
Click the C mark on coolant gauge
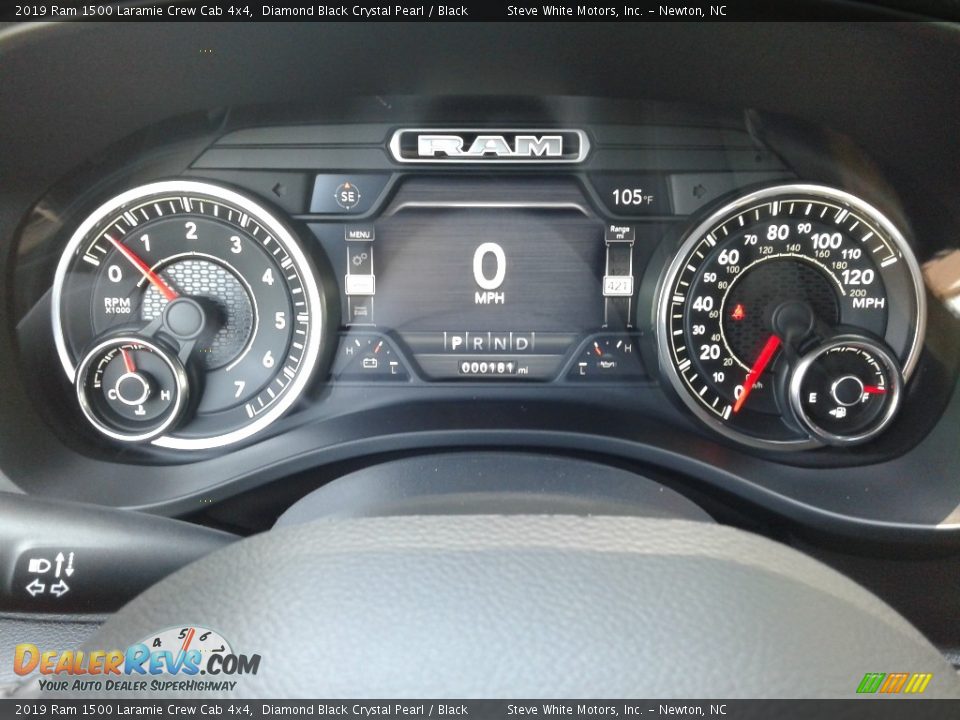tap(112, 395)
